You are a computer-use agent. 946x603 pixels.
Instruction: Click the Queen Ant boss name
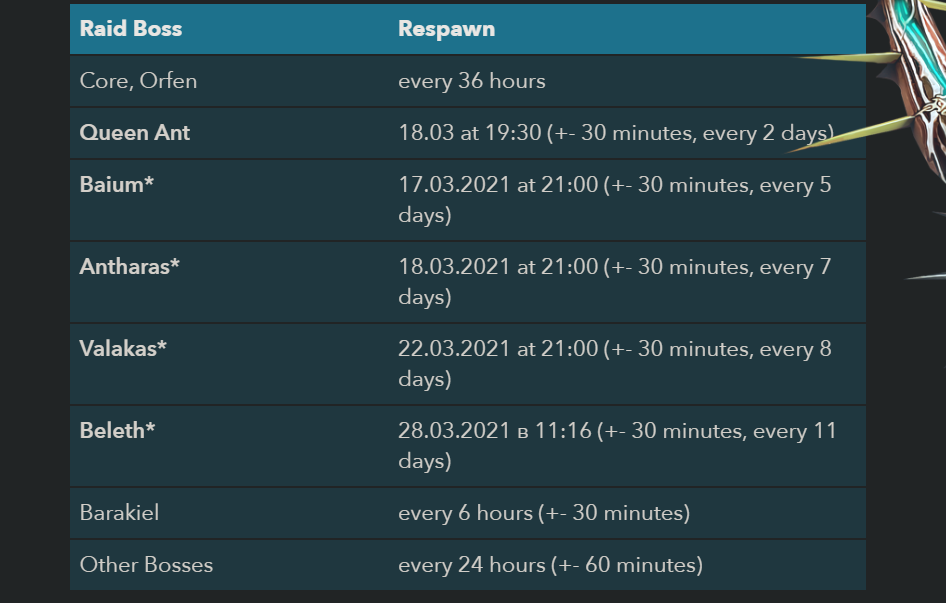pos(135,133)
